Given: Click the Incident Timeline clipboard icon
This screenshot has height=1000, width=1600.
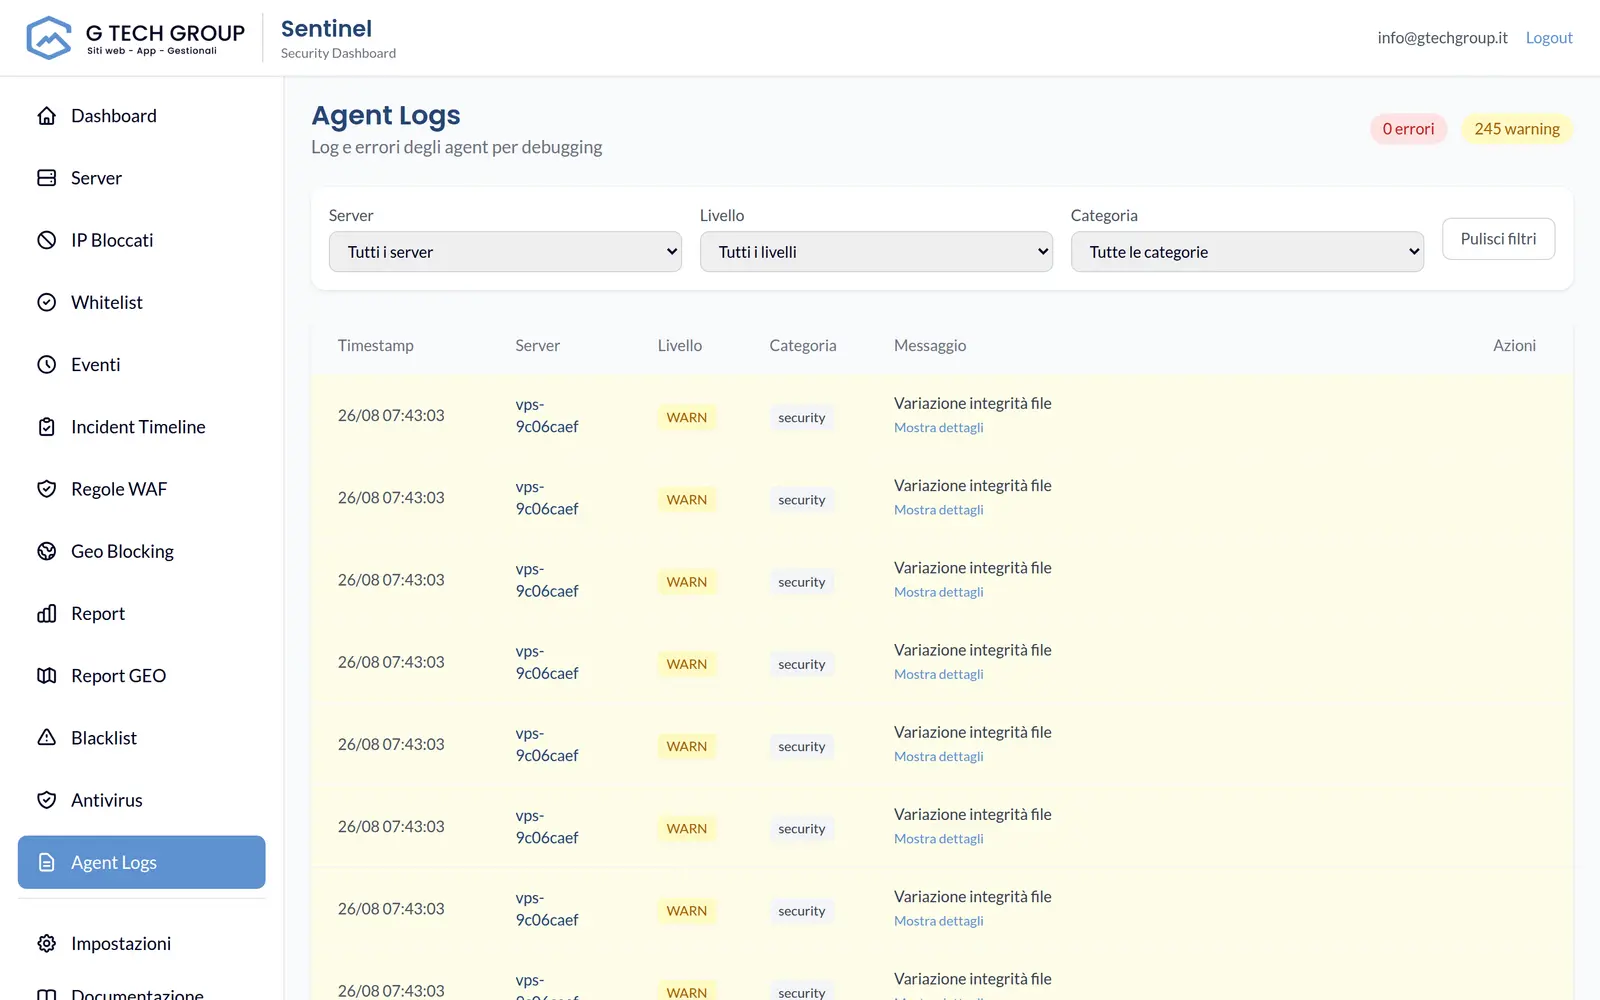Looking at the screenshot, I should pyautogui.click(x=47, y=427).
